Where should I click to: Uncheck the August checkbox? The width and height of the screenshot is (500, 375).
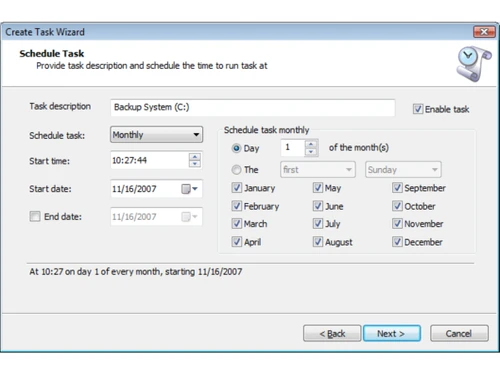[x=318, y=241]
